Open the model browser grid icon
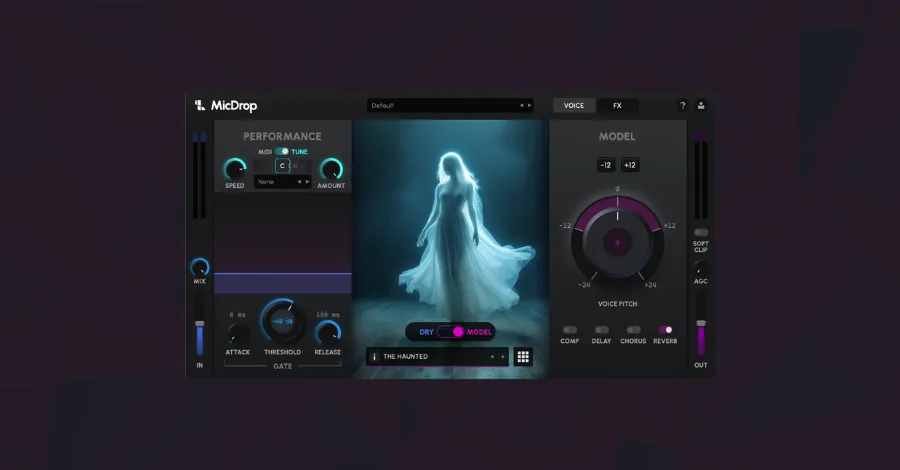The height and width of the screenshot is (470, 900). point(523,357)
